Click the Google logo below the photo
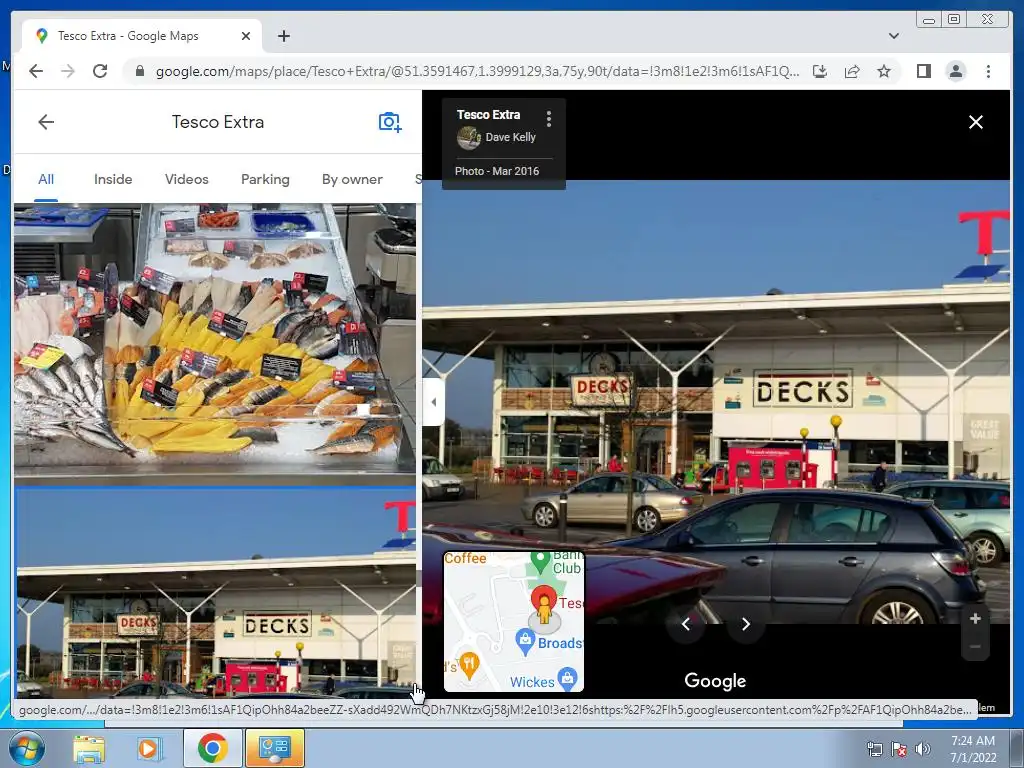1024x768 pixels. click(x=715, y=681)
